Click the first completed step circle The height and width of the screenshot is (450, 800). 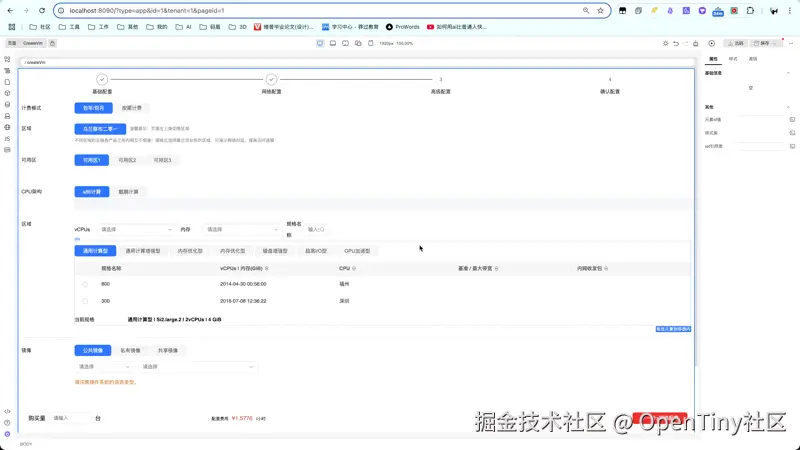[x=102, y=80]
